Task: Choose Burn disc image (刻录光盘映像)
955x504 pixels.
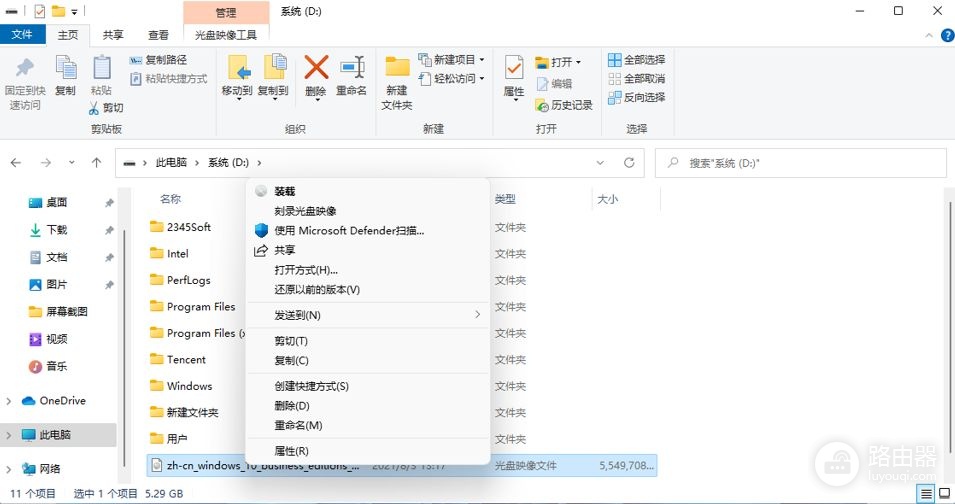Action: 368,211
